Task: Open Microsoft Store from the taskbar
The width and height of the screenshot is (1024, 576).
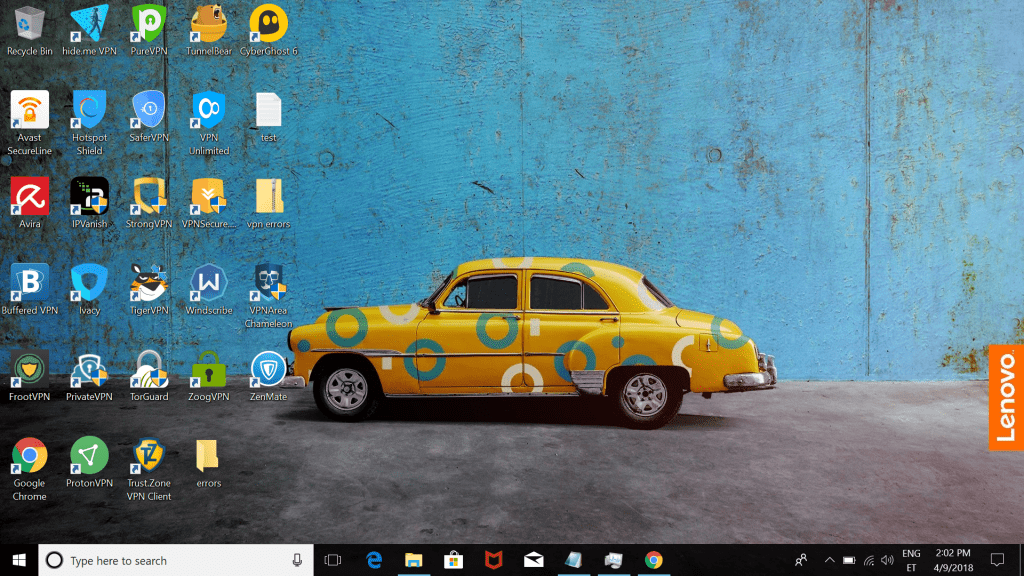Action: [x=453, y=560]
